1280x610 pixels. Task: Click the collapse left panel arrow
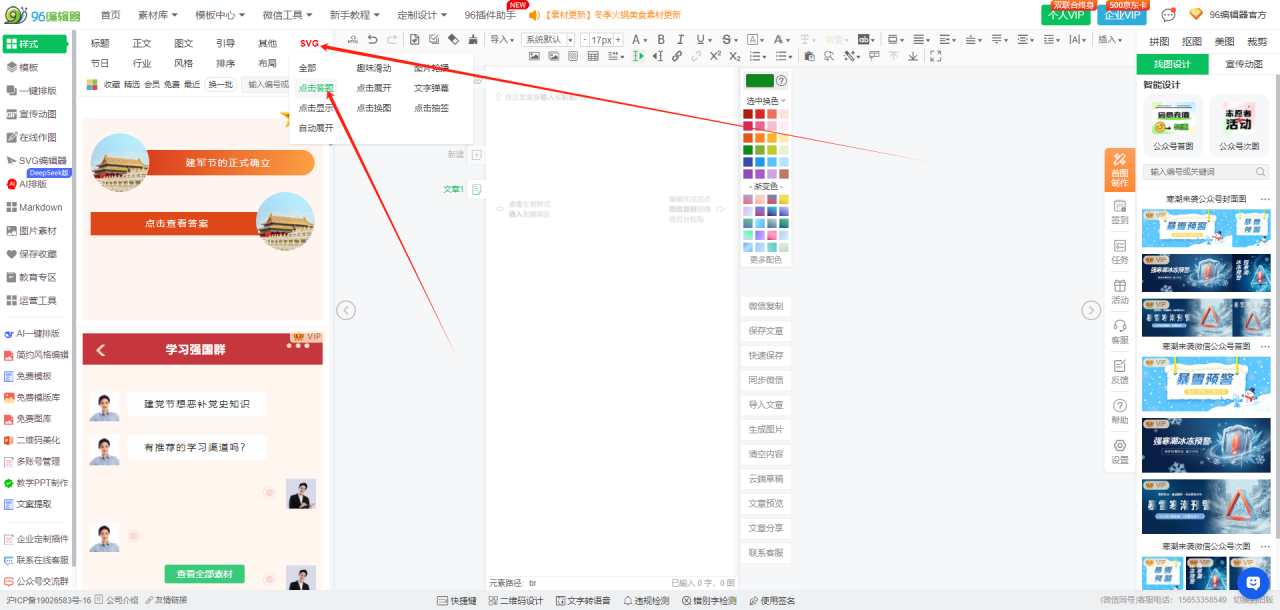346,310
